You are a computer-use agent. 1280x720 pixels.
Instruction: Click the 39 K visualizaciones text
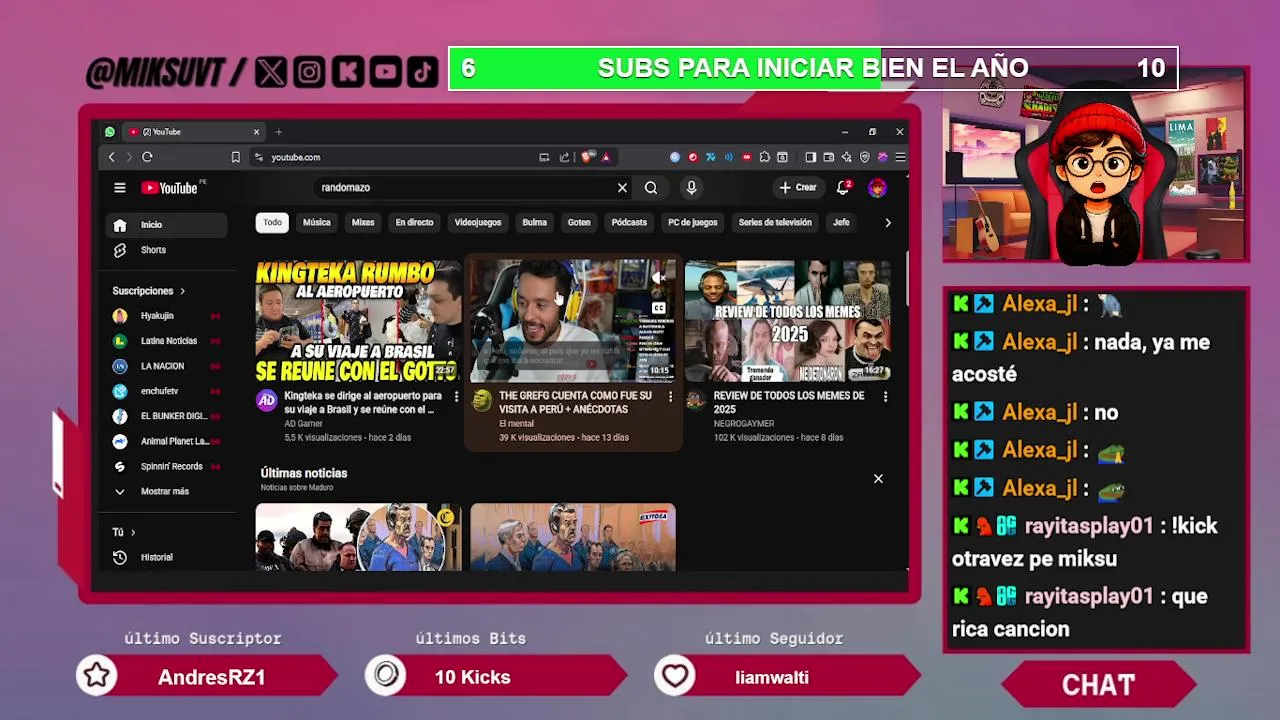pyautogui.click(x=537, y=438)
